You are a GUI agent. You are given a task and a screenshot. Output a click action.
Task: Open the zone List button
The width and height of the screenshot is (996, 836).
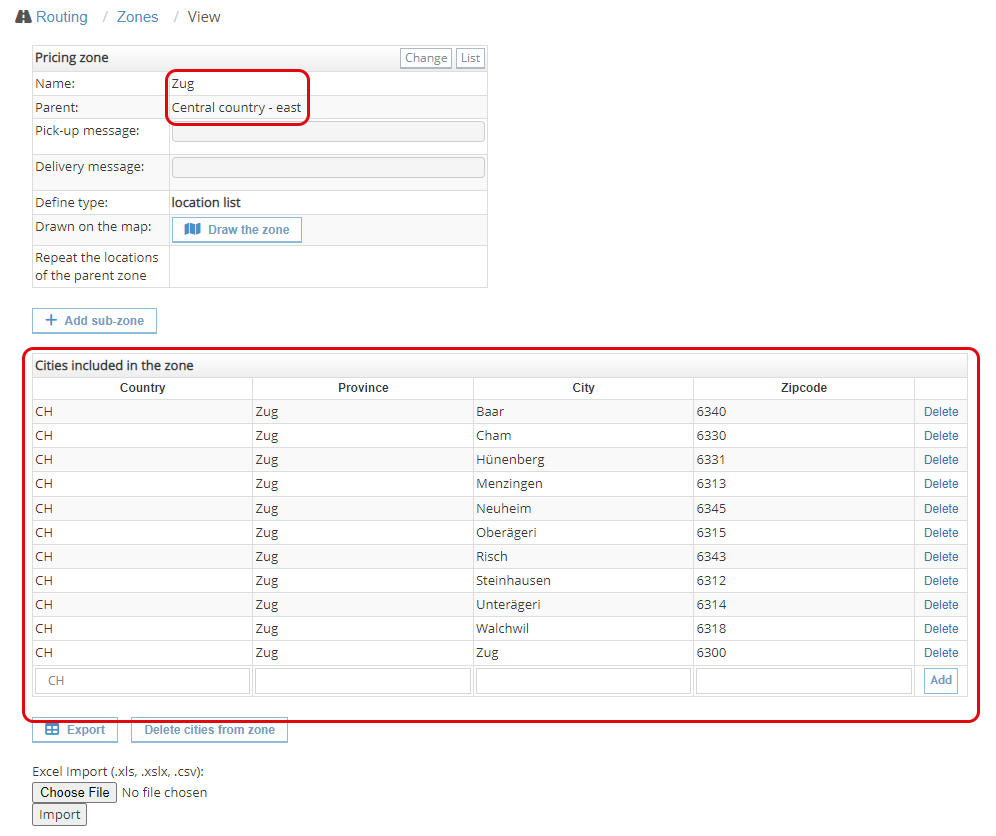coord(470,58)
